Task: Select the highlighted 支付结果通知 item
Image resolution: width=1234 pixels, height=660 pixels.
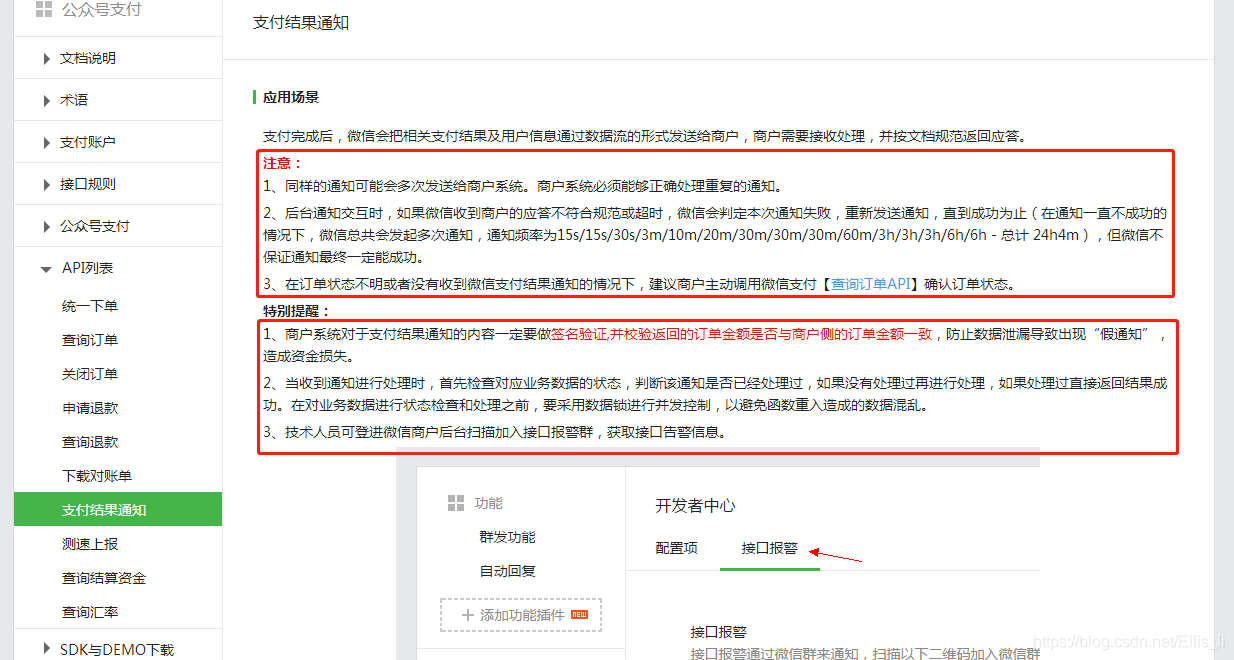Action: pyautogui.click(x=118, y=509)
